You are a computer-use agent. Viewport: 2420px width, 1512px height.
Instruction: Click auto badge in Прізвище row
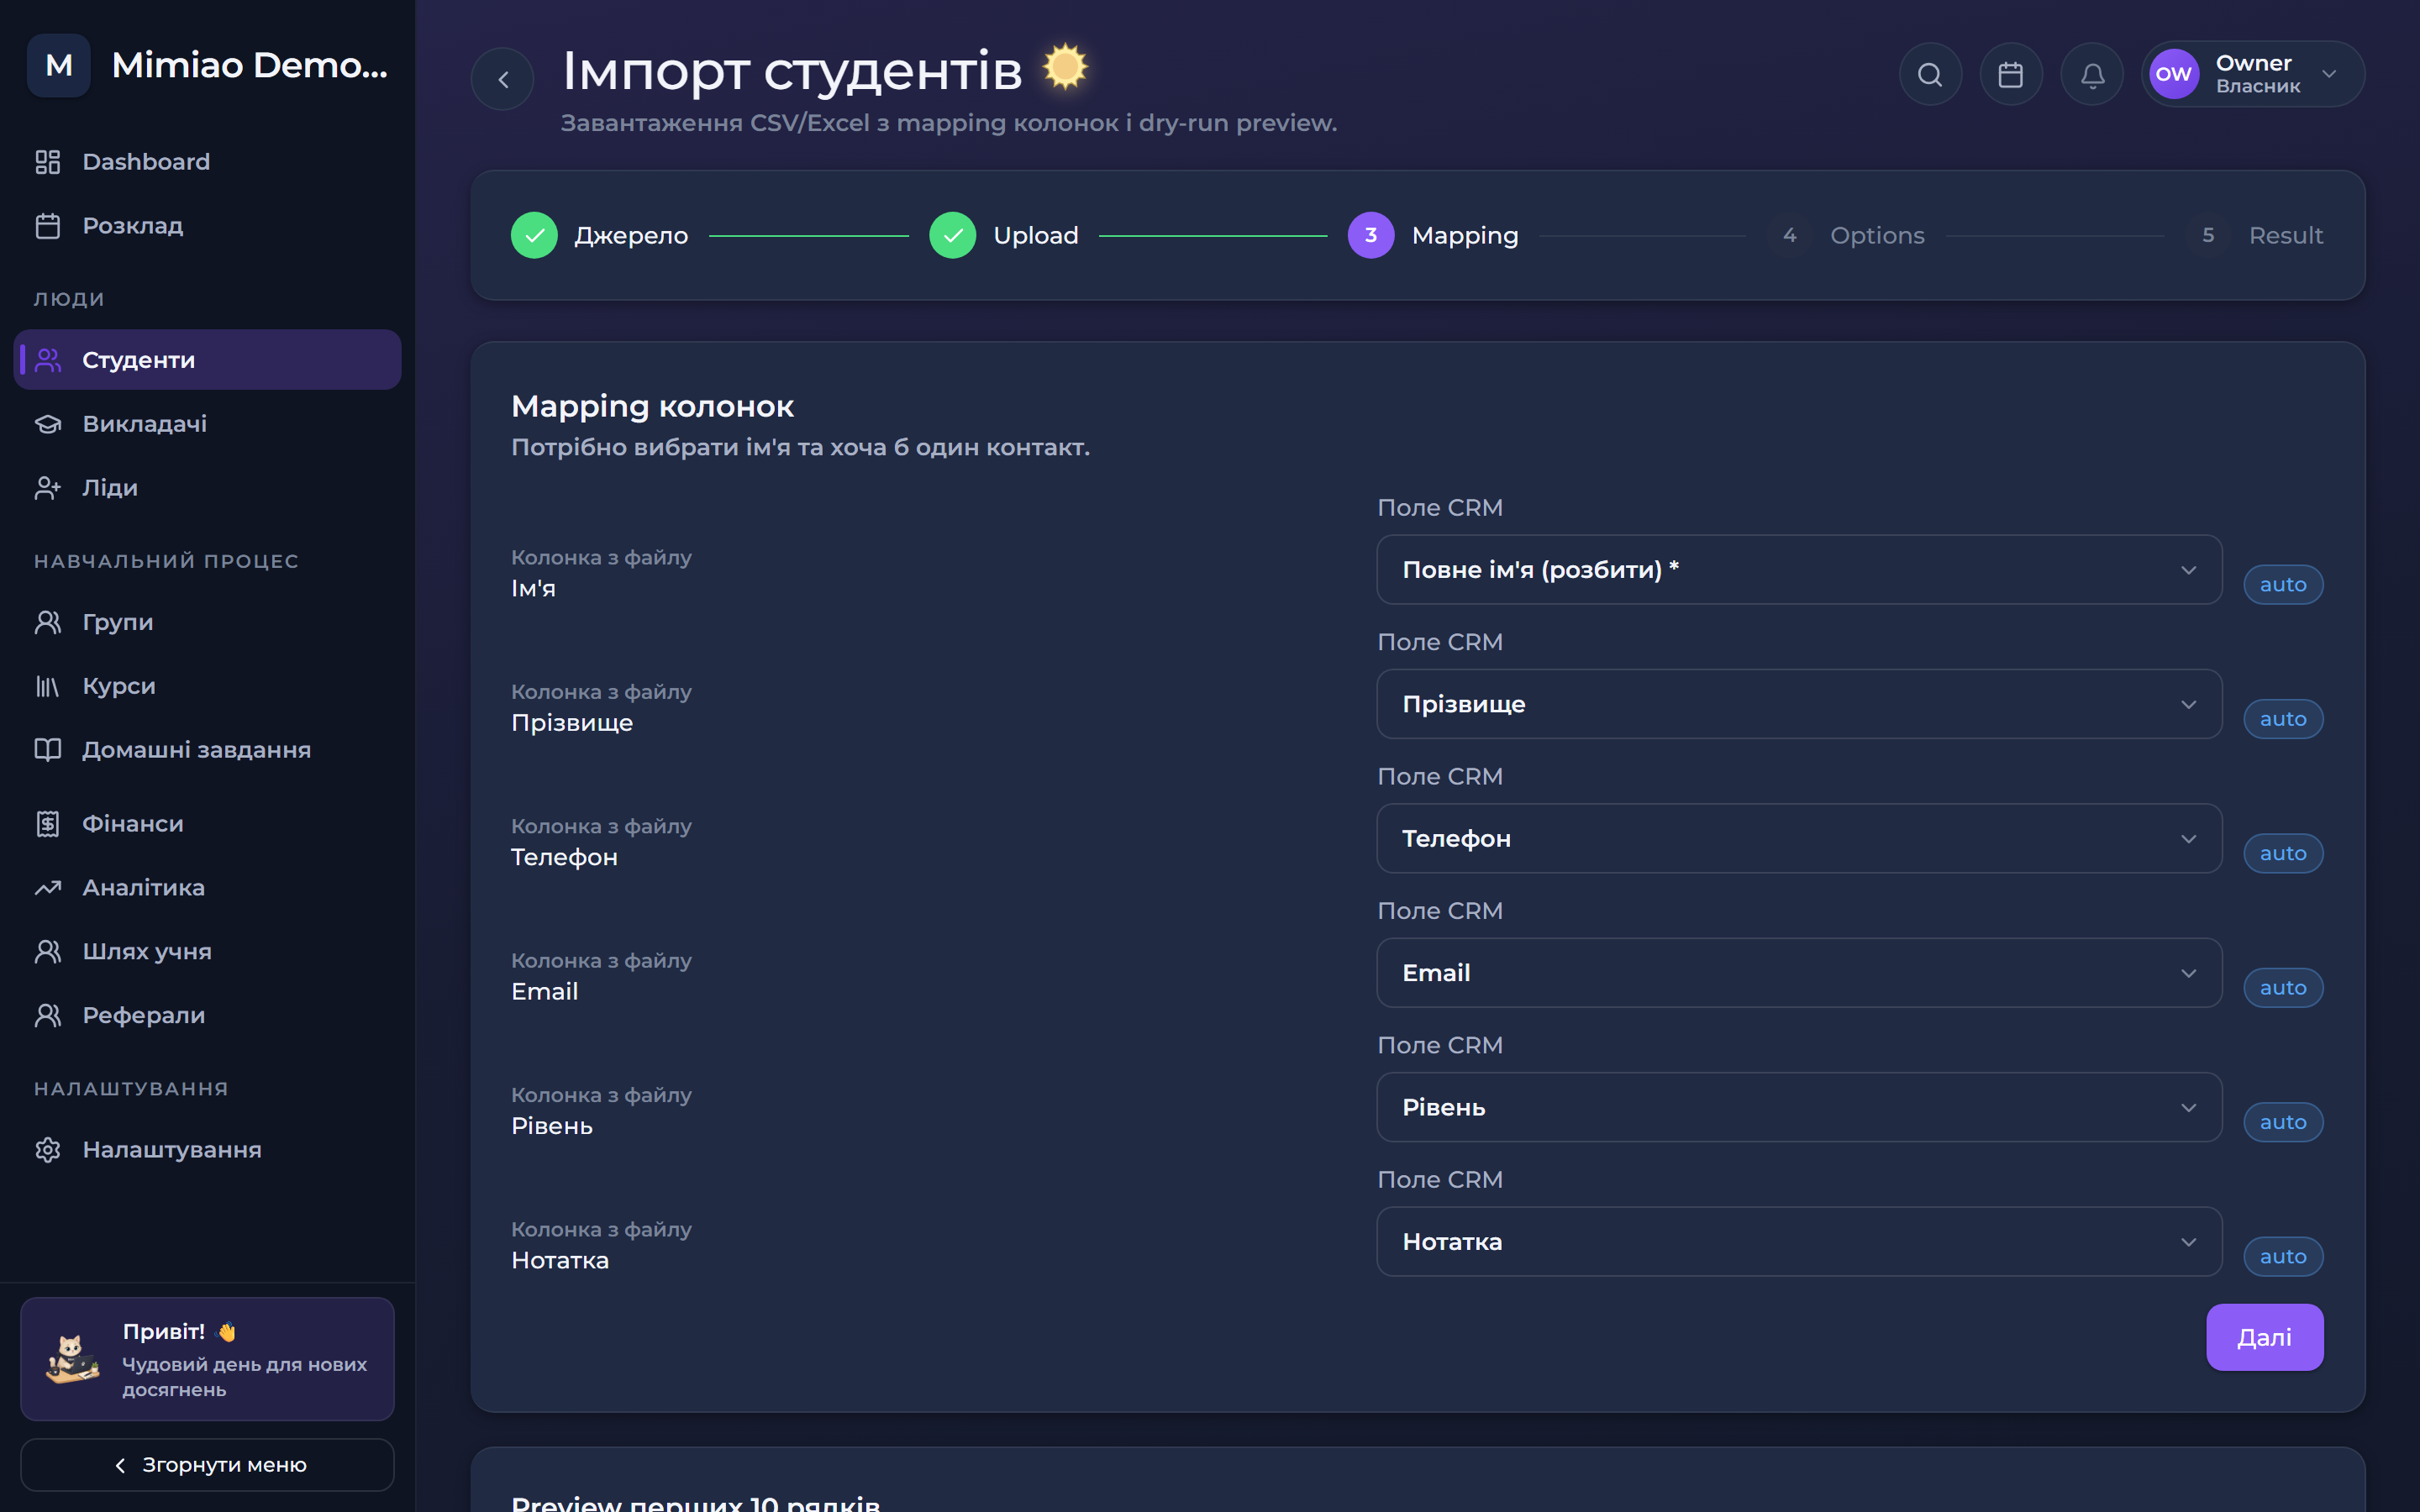coord(2283,719)
